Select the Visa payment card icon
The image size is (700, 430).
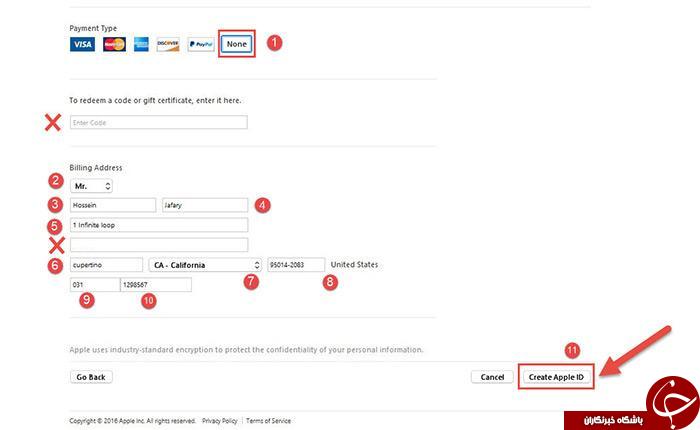click(x=82, y=44)
